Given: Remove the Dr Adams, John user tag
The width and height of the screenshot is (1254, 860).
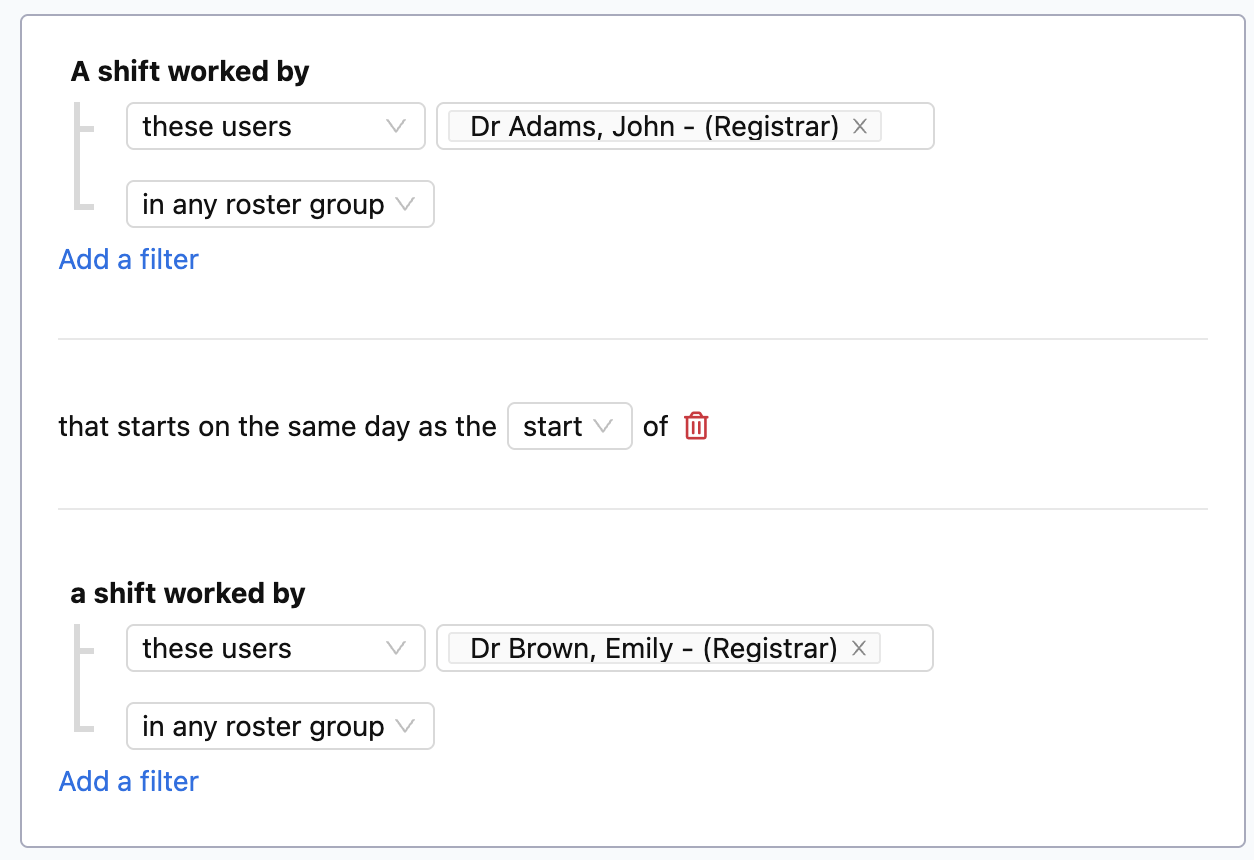Looking at the screenshot, I should (x=859, y=126).
